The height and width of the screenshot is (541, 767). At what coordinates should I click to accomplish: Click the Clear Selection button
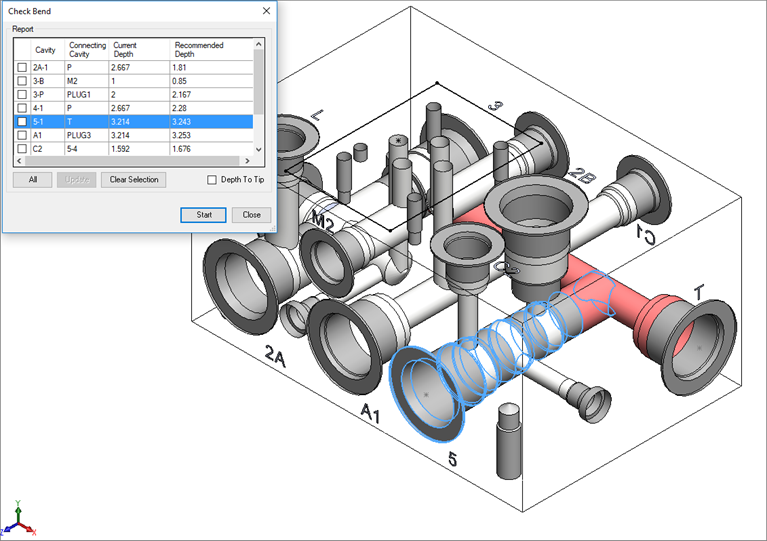[x=133, y=180]
